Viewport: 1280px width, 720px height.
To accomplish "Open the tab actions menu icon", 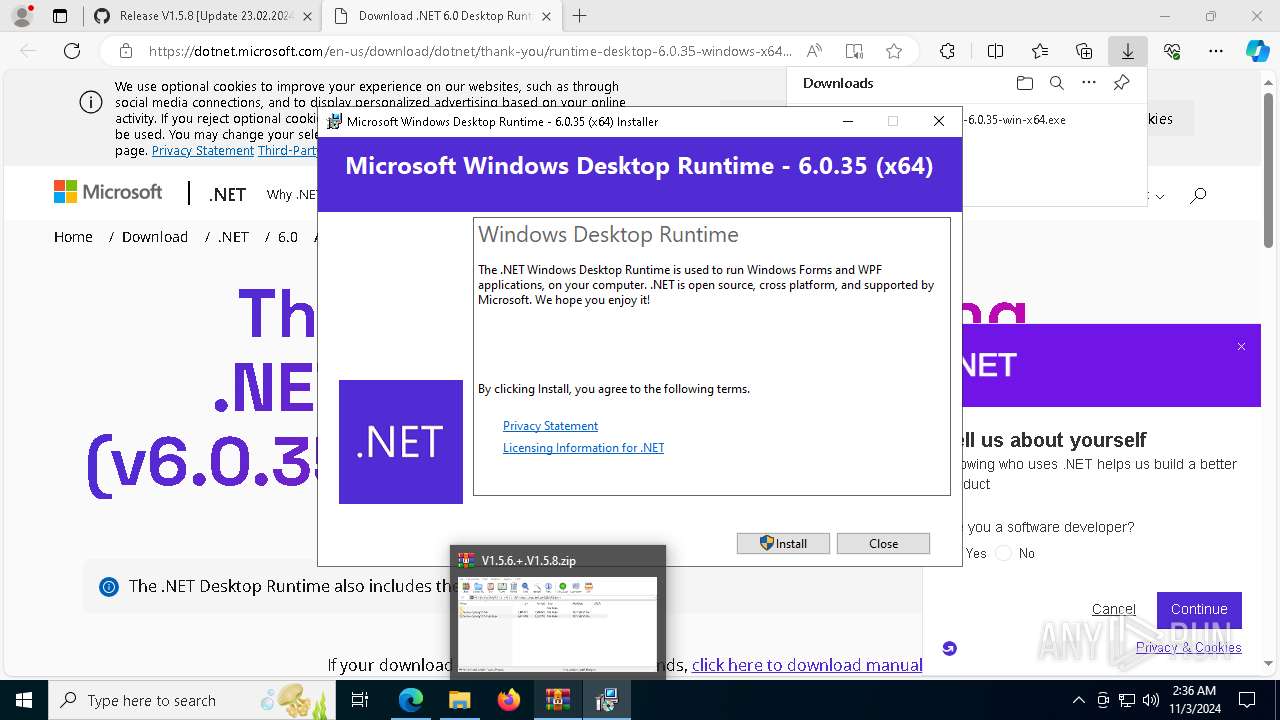I will pyautogui.click(x=60, y=16).
